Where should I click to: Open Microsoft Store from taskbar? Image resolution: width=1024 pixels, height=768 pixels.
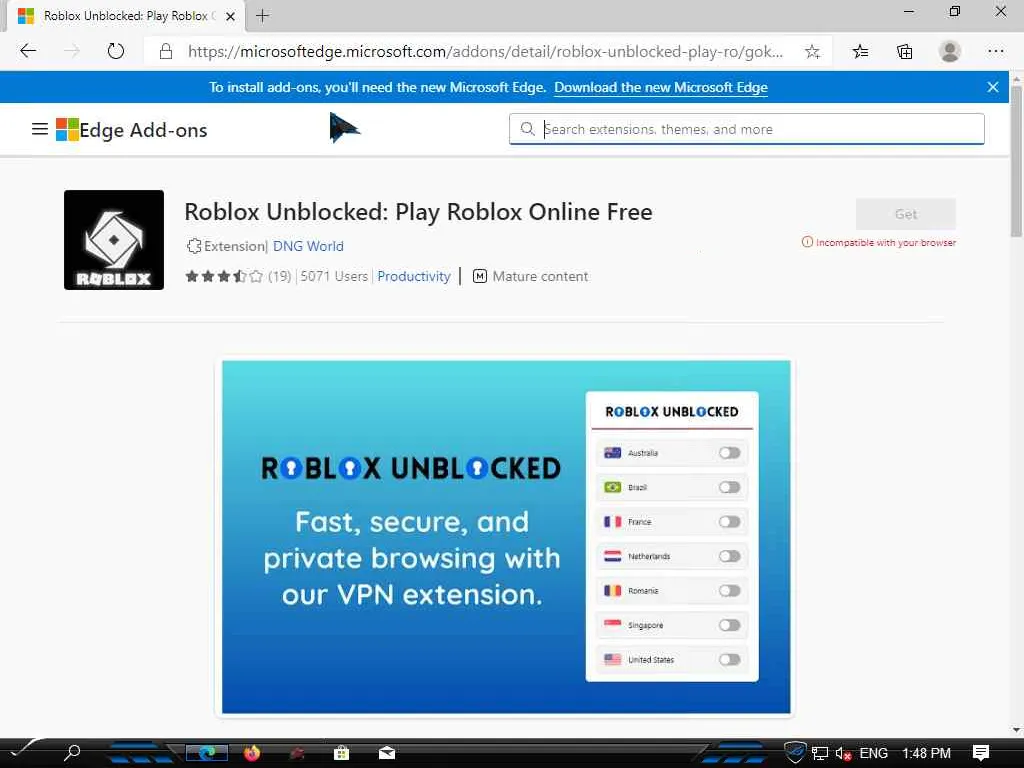pos(341,753)
